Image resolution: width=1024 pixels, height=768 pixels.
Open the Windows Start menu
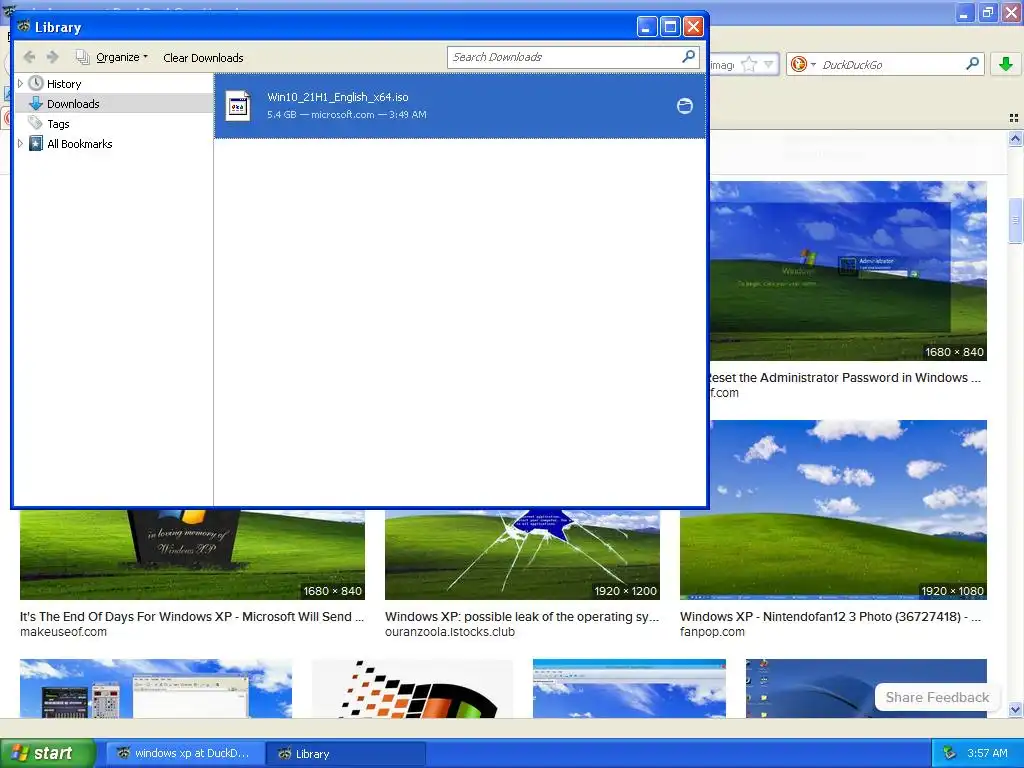tap(47, 753)
